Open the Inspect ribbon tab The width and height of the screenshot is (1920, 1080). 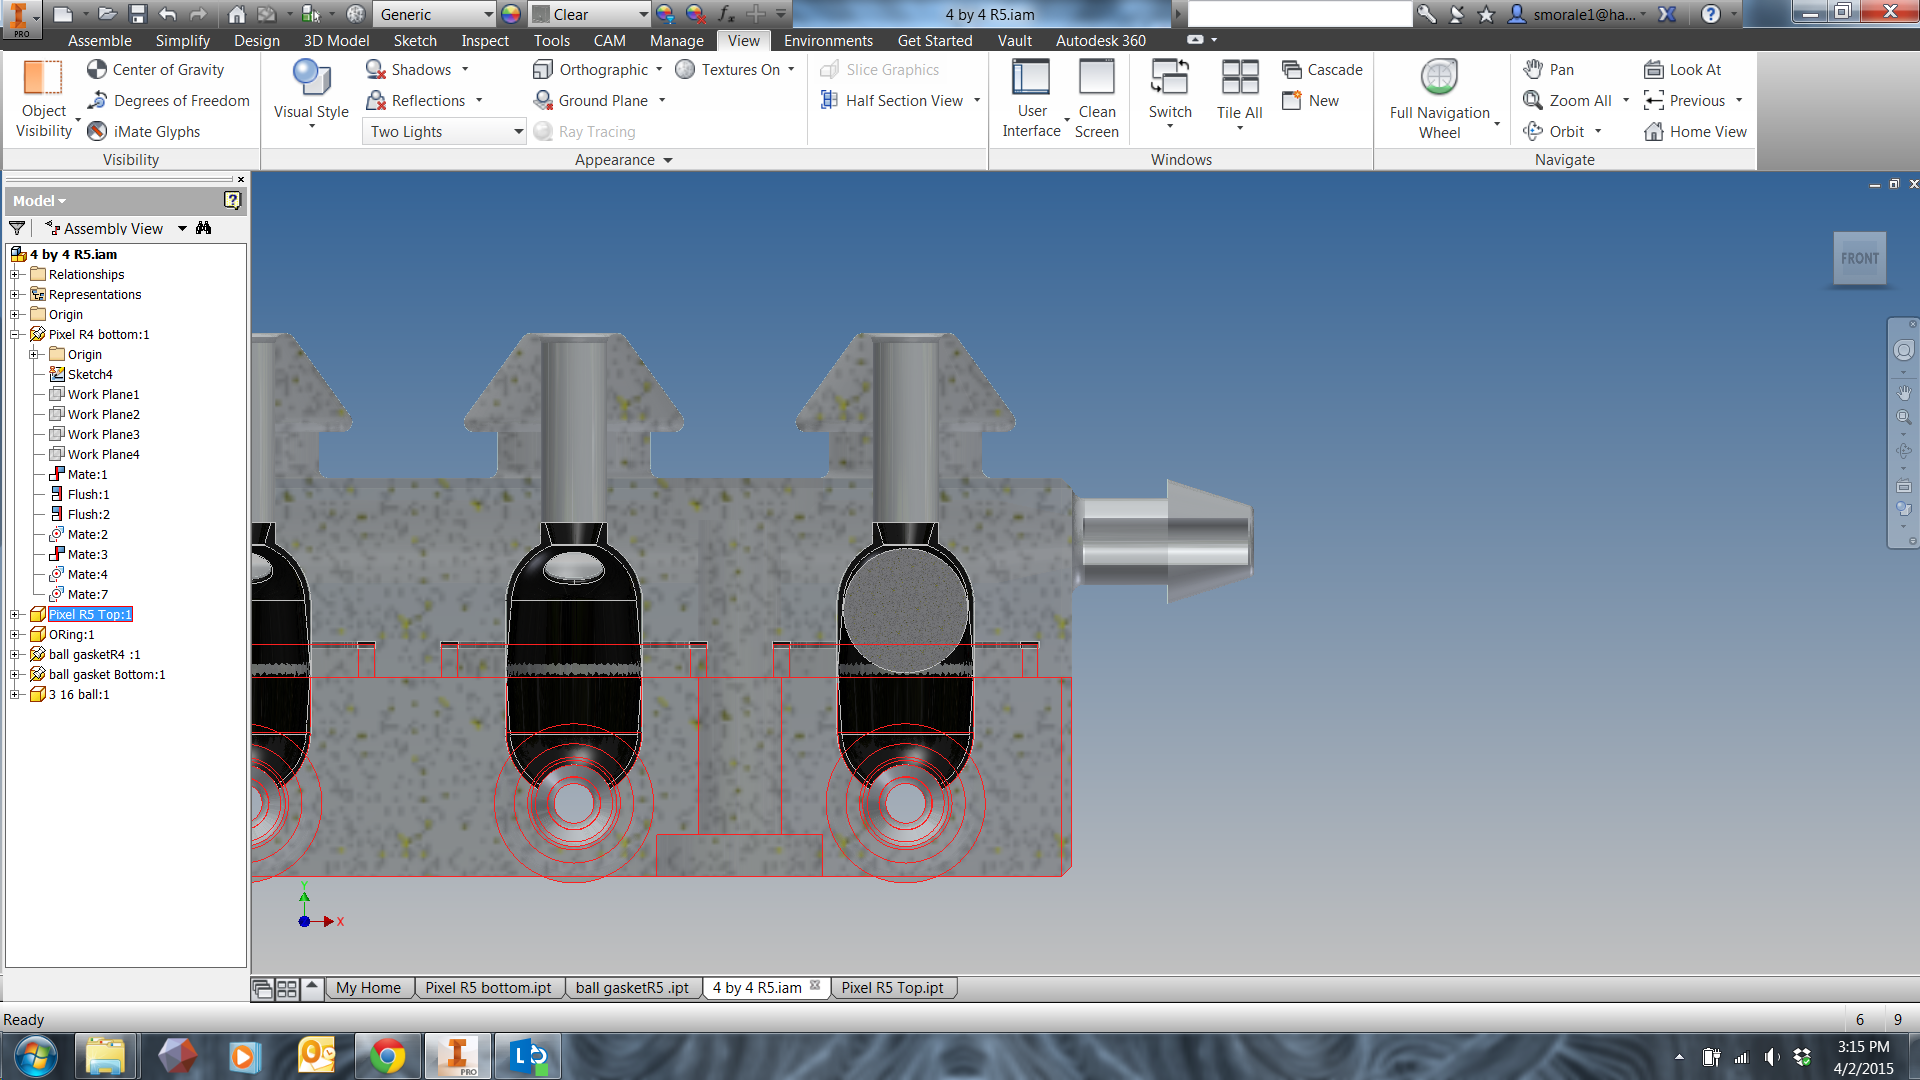pos(484,40)
